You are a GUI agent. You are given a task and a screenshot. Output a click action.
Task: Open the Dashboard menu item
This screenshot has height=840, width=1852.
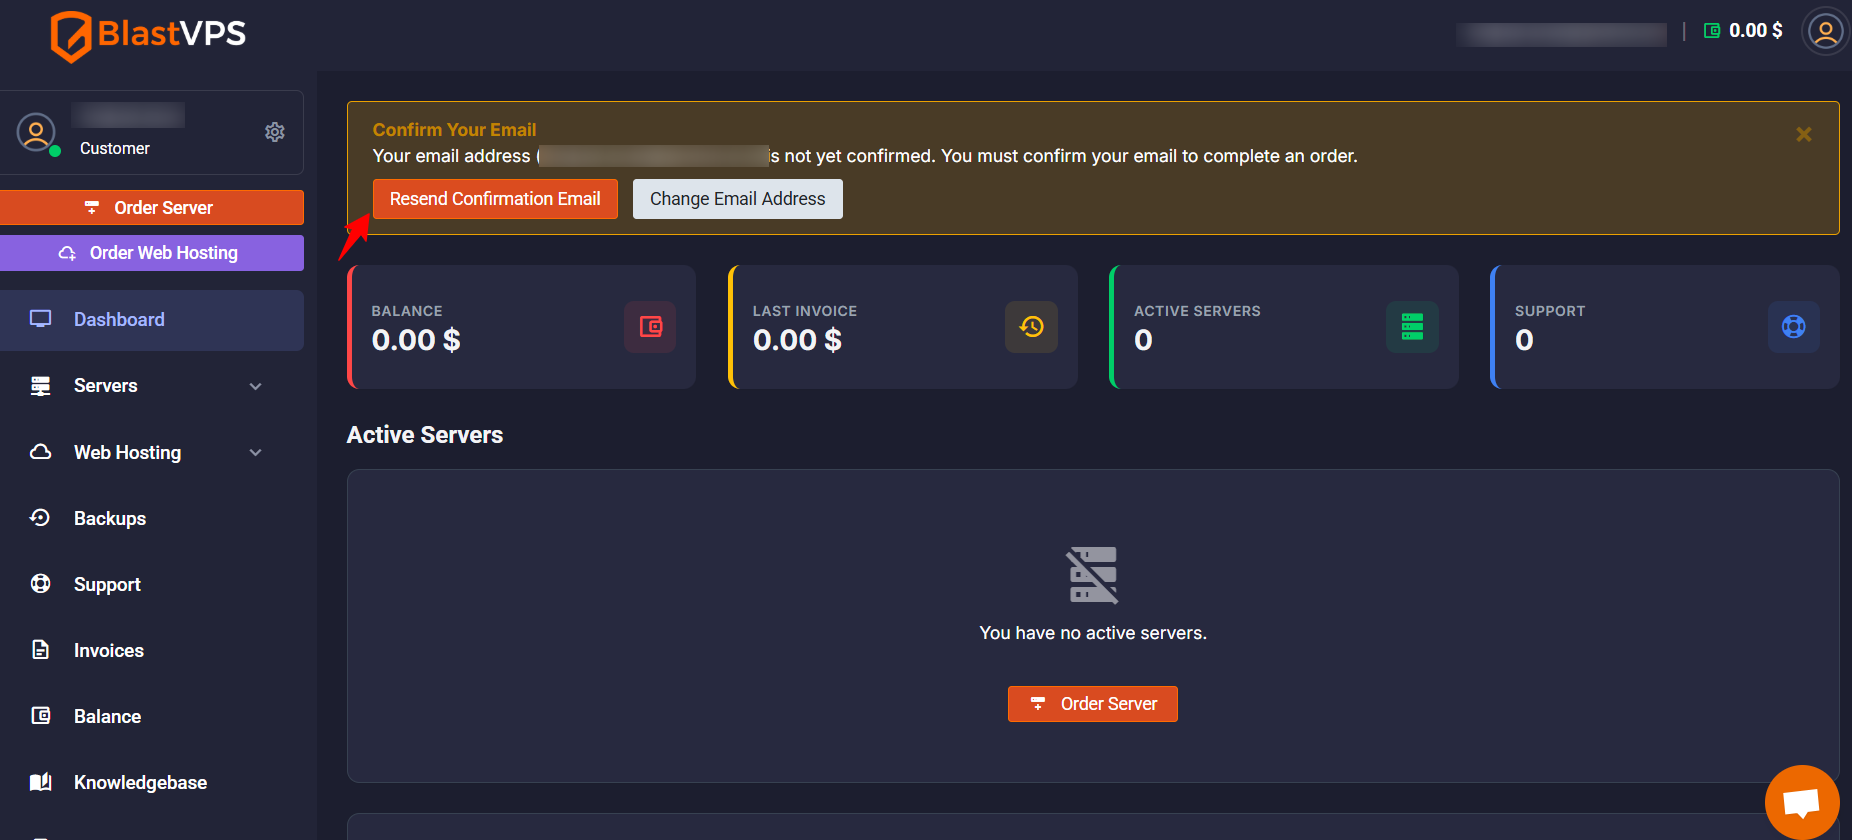click(x=152, y=320)
